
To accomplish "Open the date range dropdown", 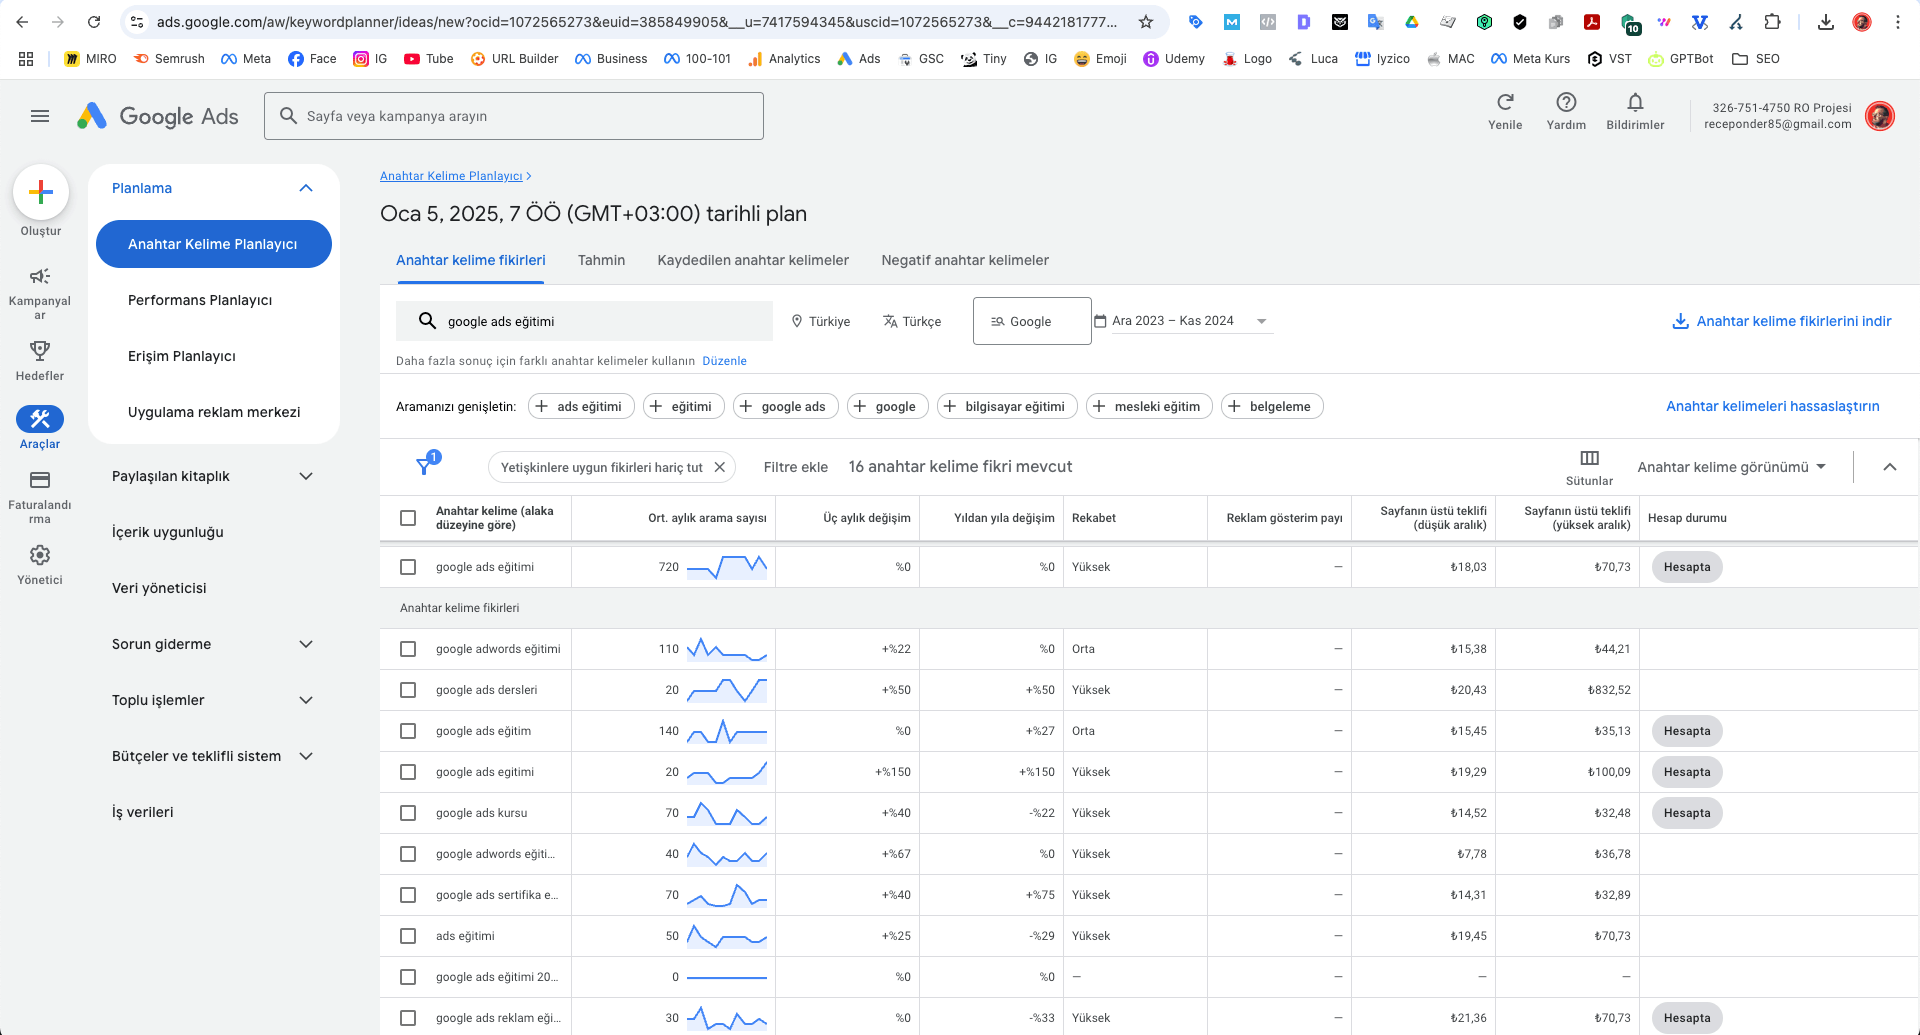I will [1183, 321].
